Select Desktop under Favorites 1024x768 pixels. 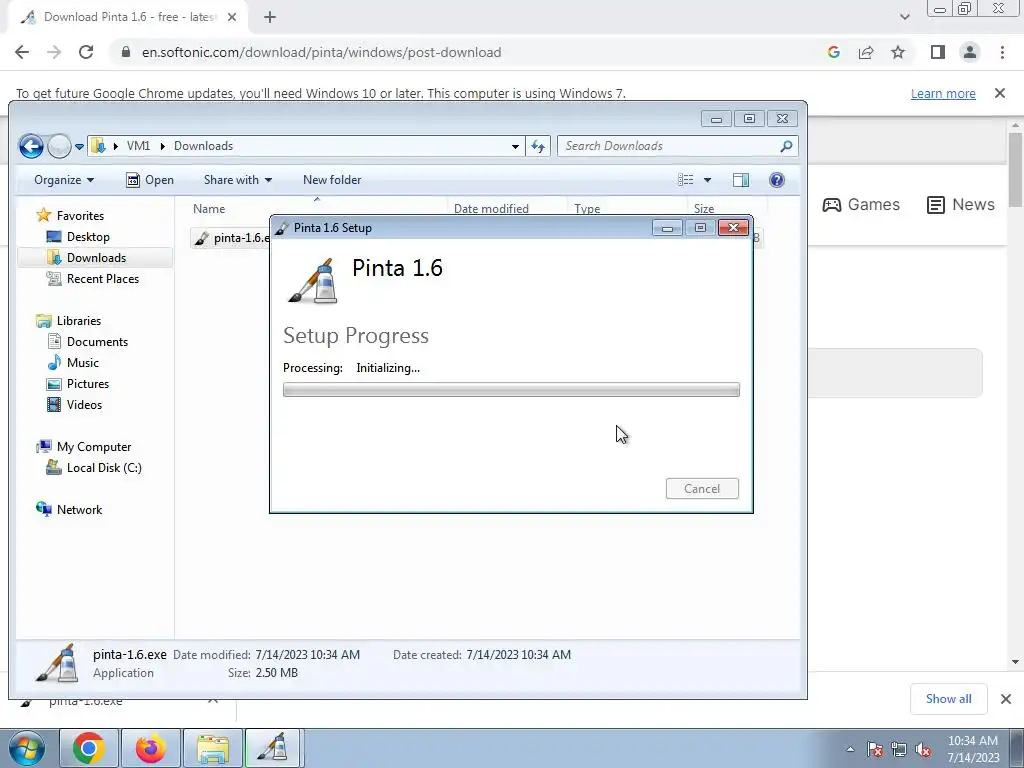pos(88,237)
